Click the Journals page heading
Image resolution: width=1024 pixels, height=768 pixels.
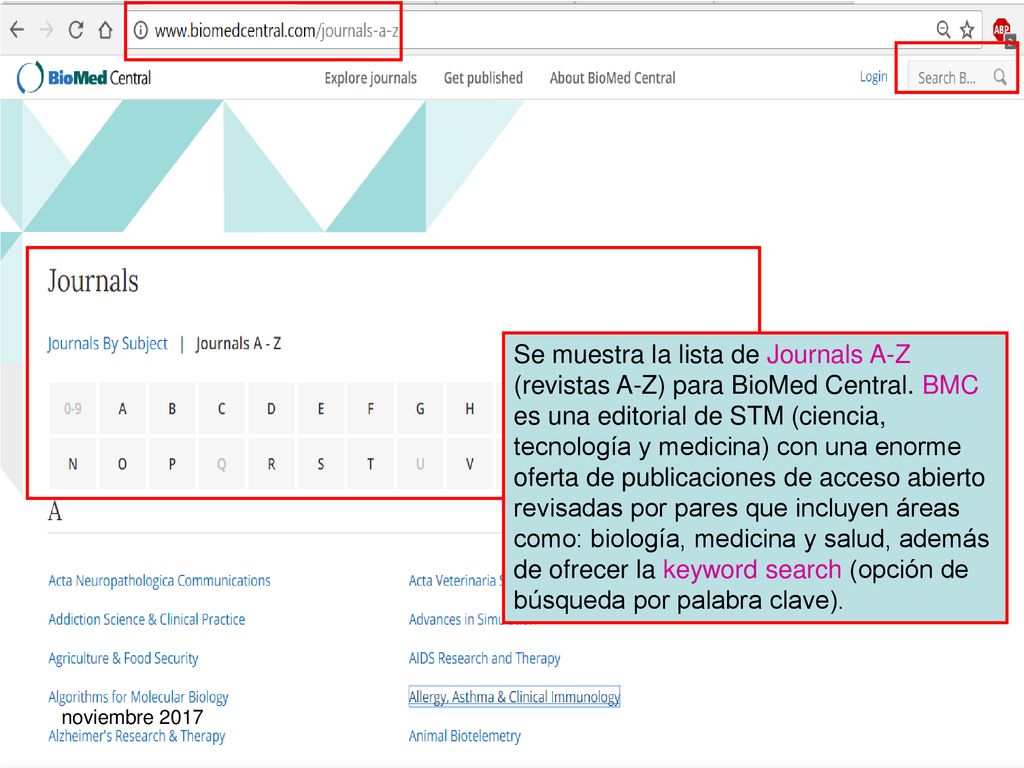click(93, 281)
